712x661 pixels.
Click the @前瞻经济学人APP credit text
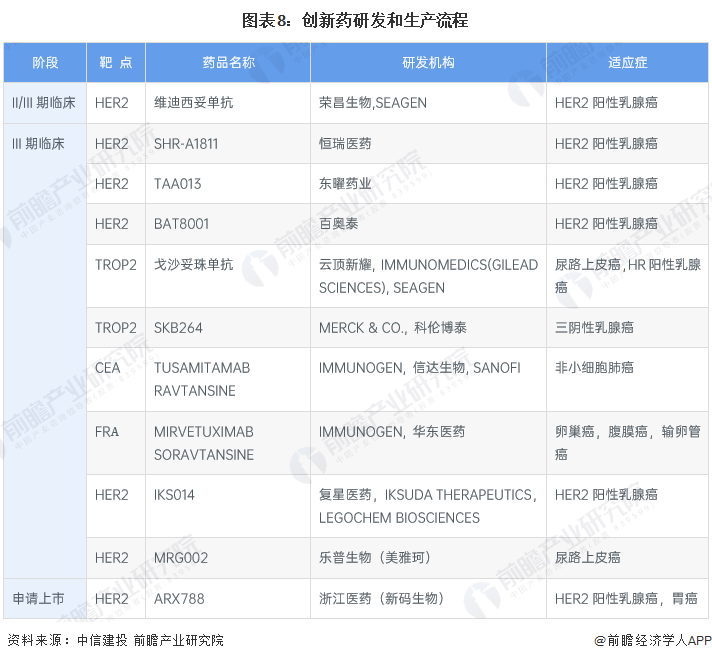pyautogui.click(x=653, y=640)
